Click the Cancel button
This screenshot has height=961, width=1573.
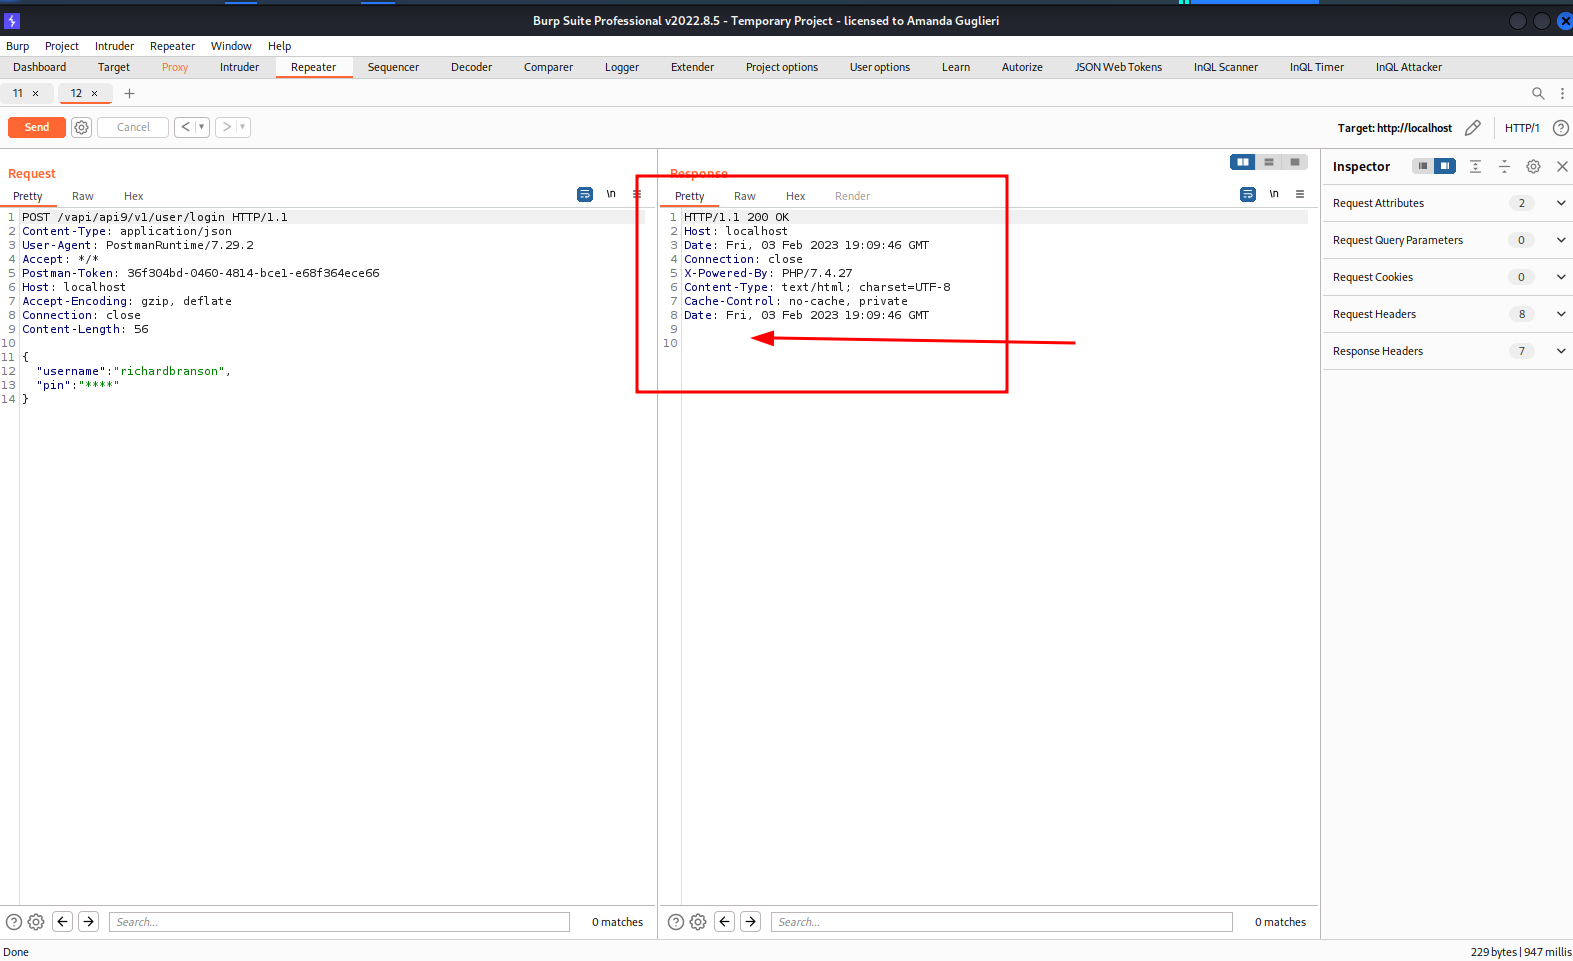click(x=133, y=127)
